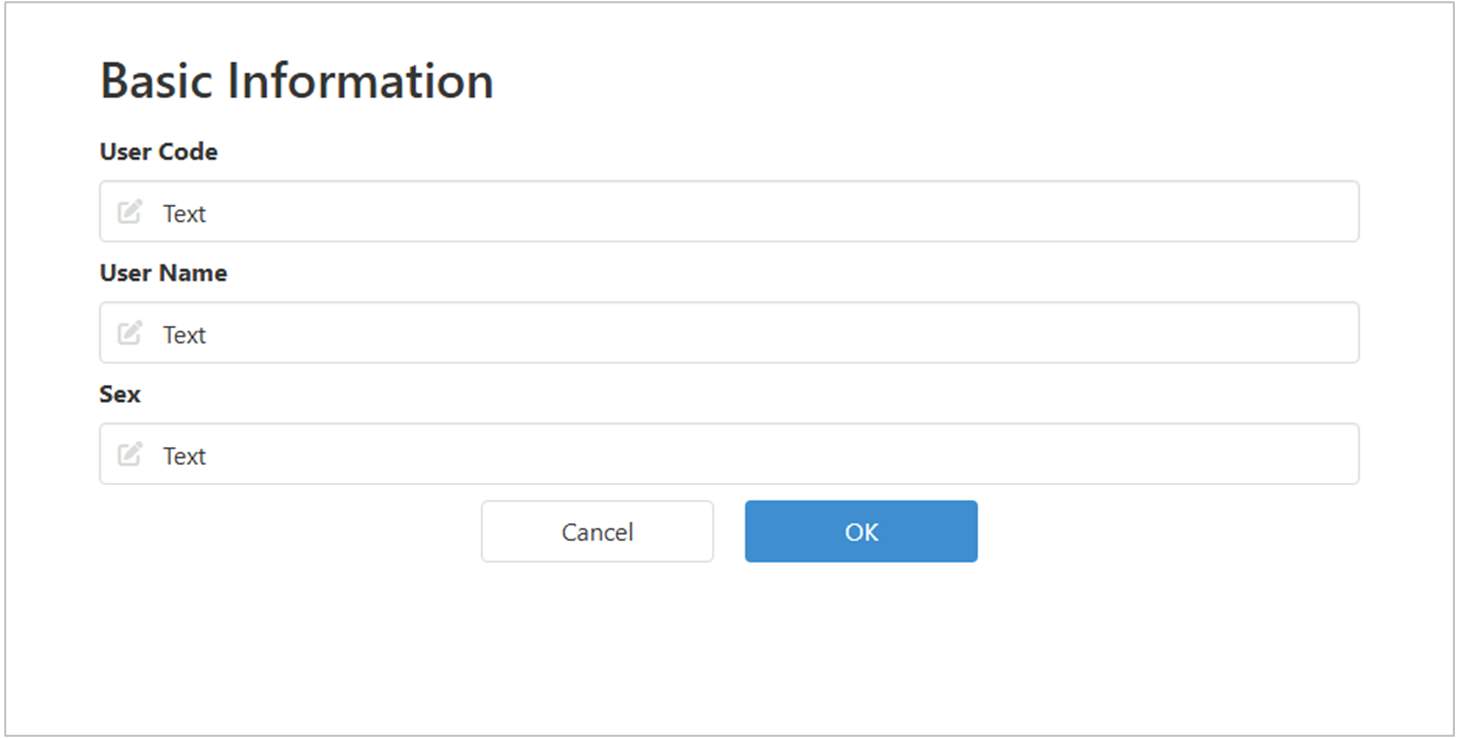Click the placeholder Text in User Code
Screen dimensions: 1459x738
pos(185,214)
